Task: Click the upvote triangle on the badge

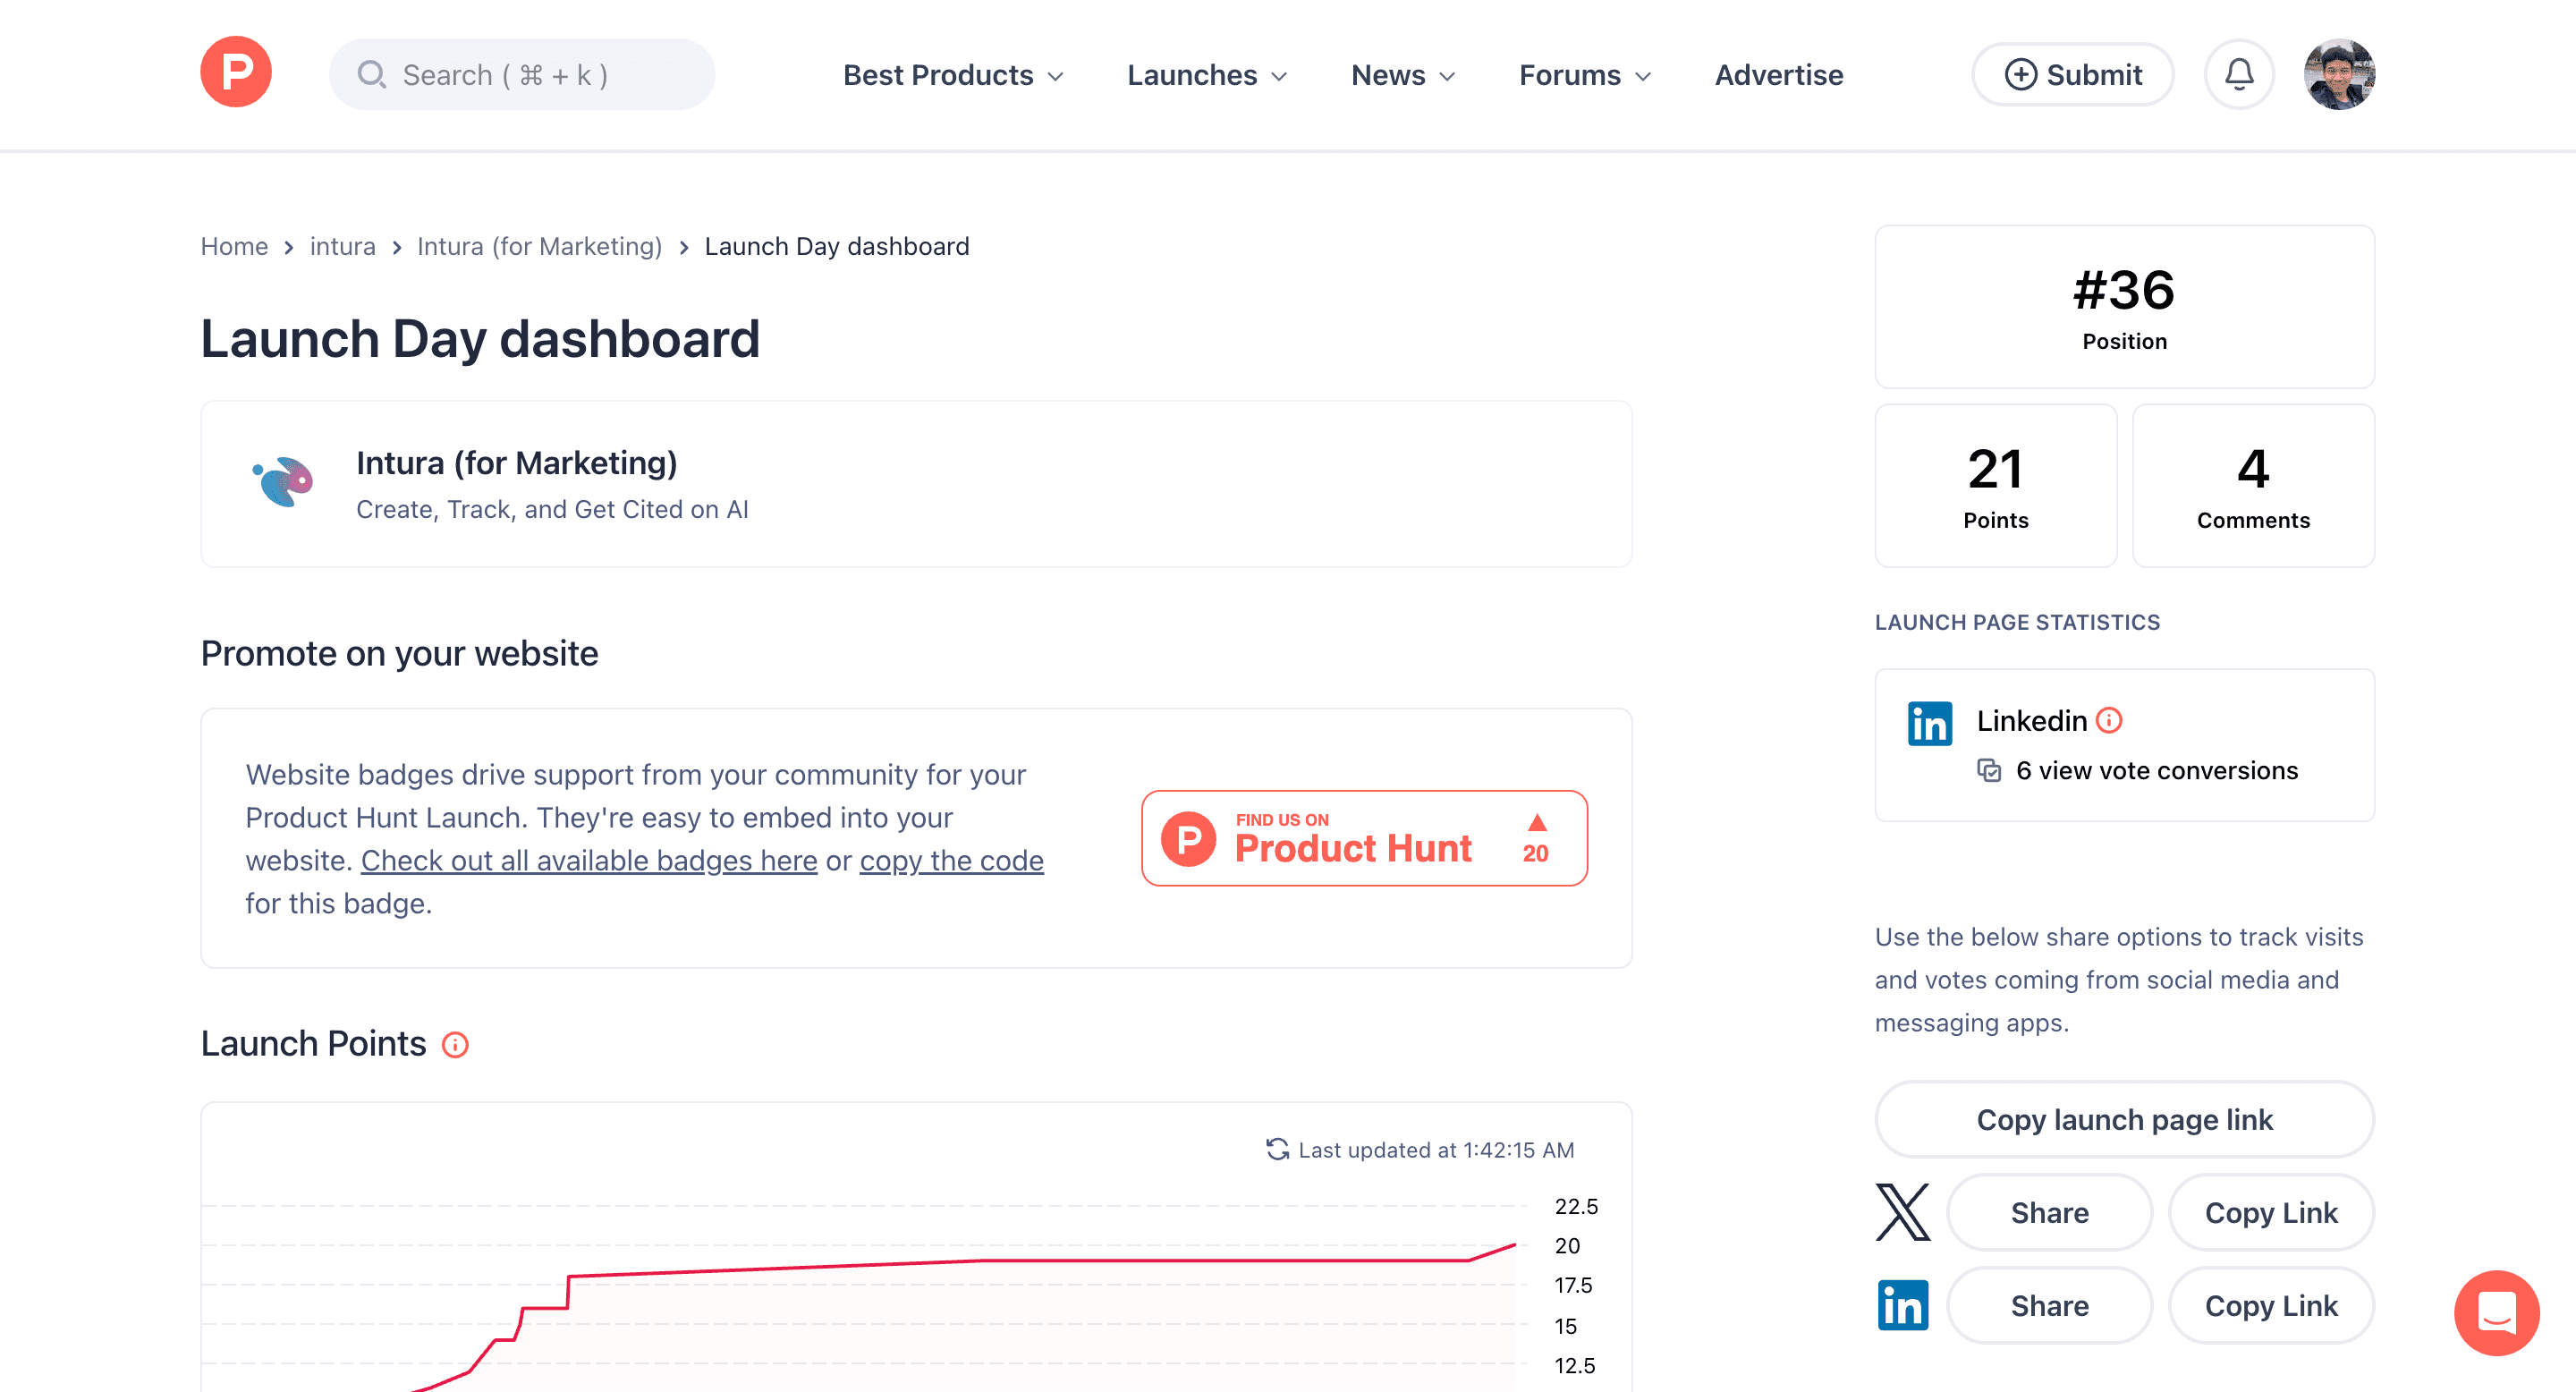Action: [x=1537, y=823]
